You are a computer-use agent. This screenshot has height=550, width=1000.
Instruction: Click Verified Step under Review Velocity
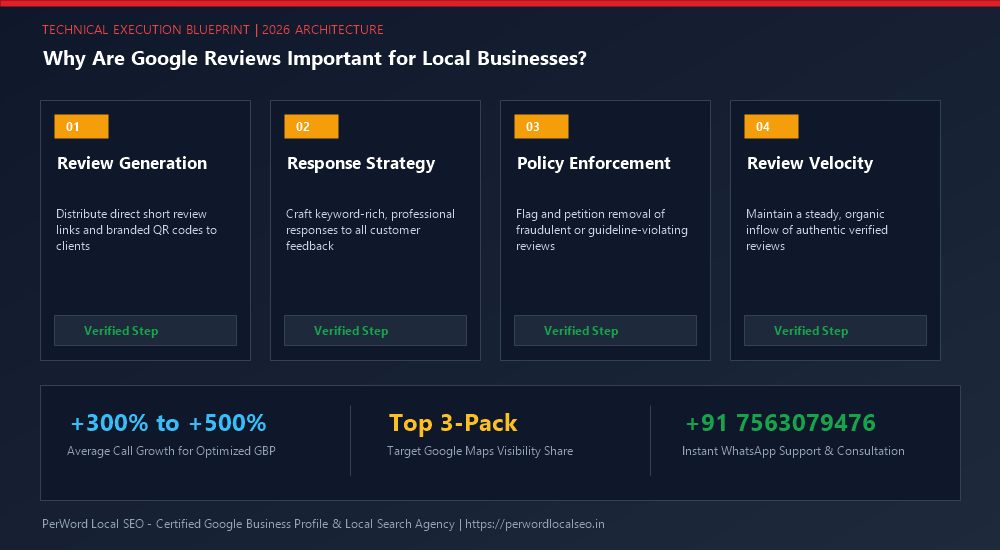[x=835, y=331]
